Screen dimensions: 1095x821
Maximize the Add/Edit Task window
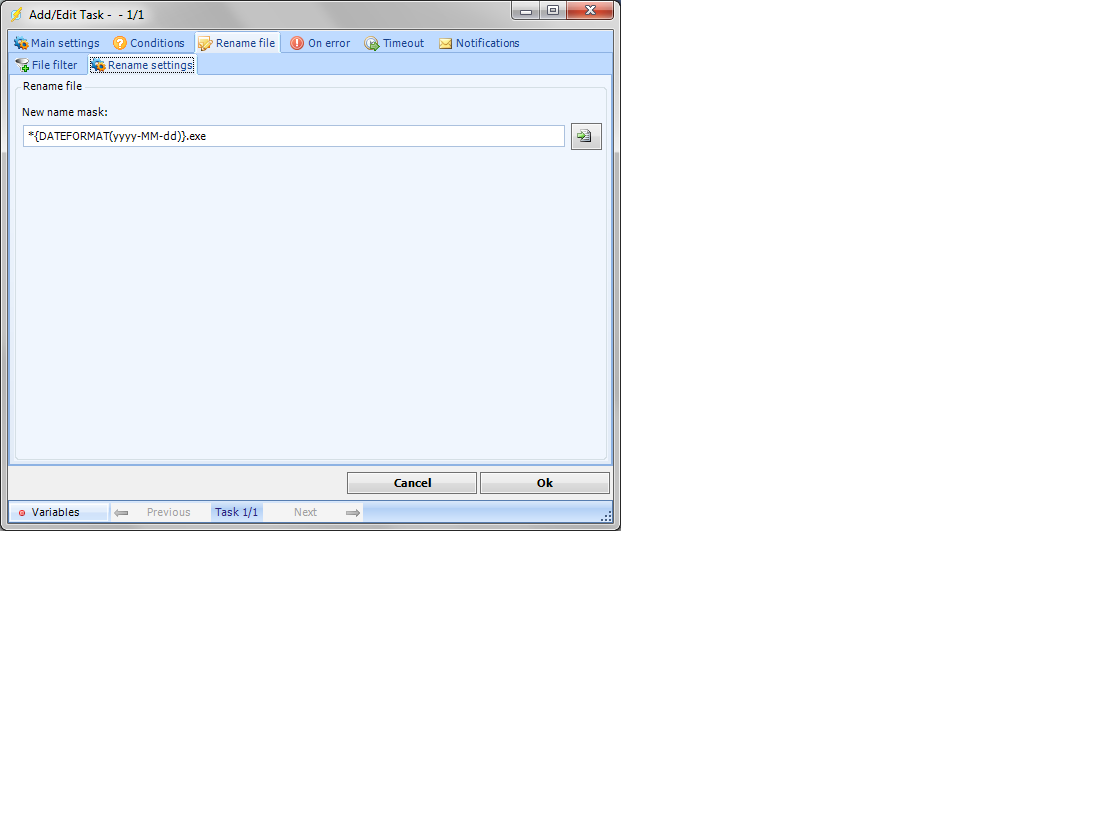[553, 11]
